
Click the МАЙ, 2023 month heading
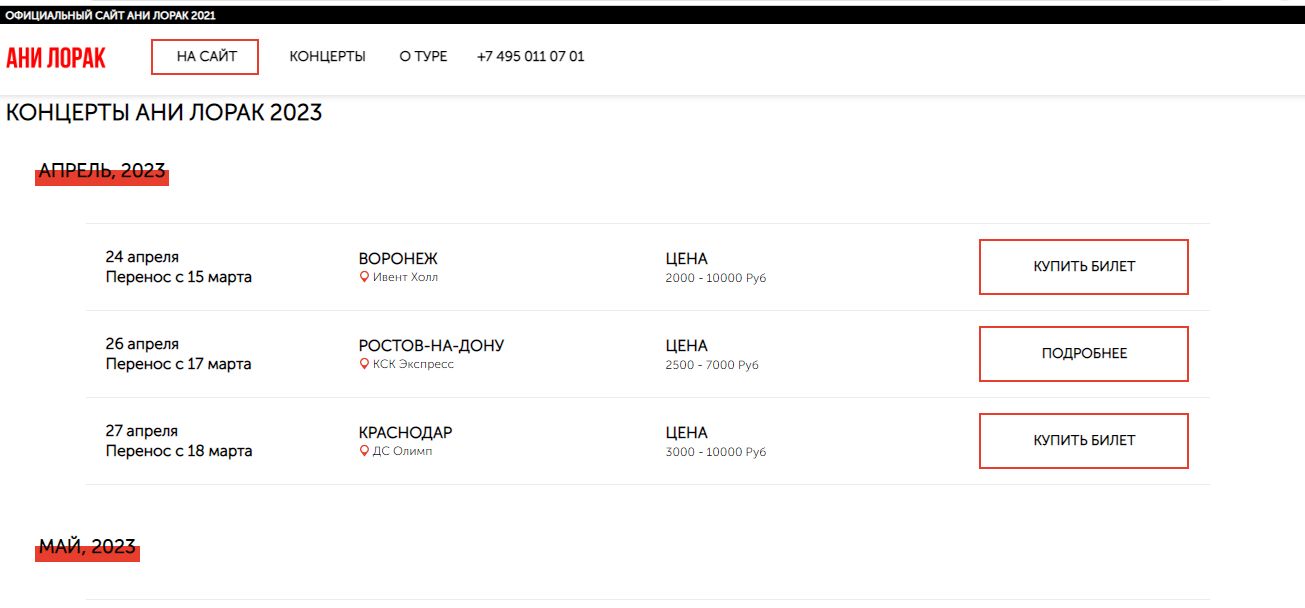(x=87, y=547)
